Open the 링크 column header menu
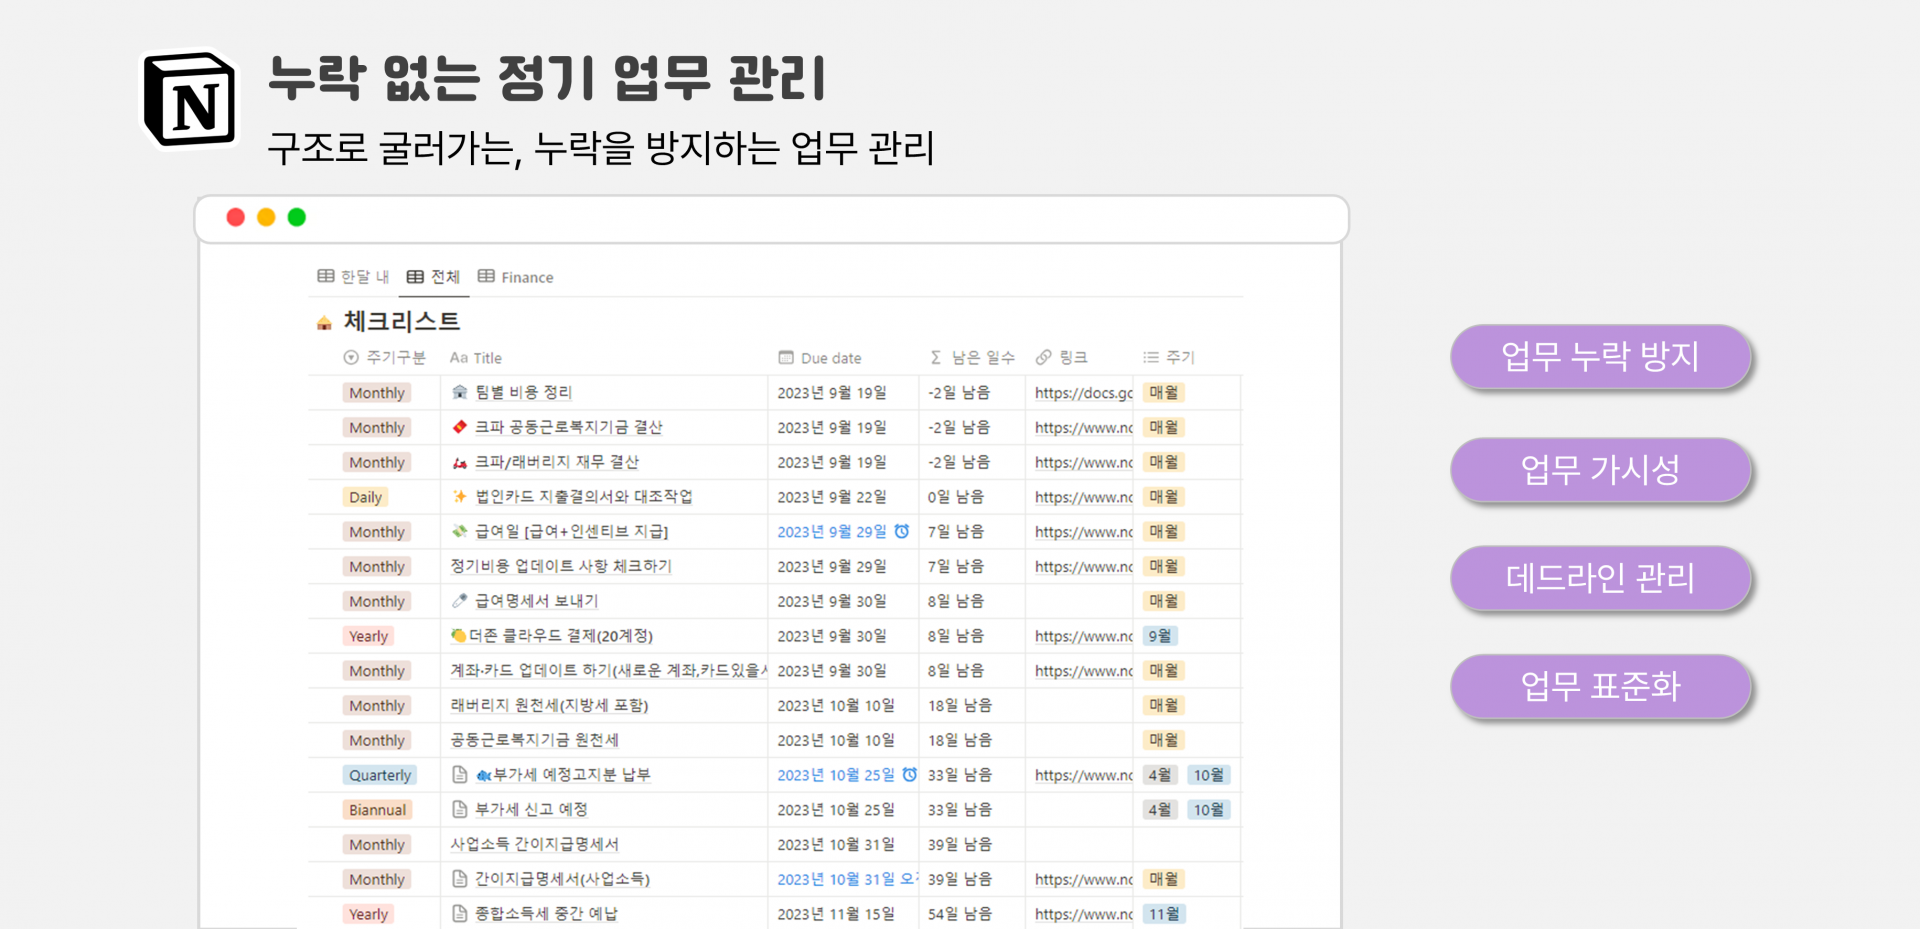 pyautogui.click(x=1061, y=357)
